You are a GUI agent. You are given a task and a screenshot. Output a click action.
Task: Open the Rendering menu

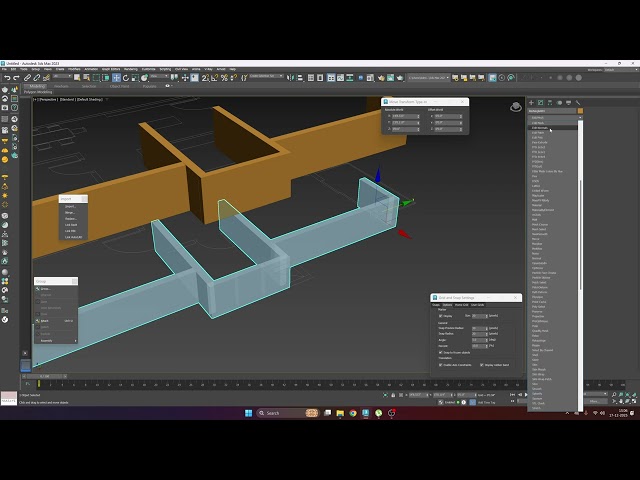point(131,69)
